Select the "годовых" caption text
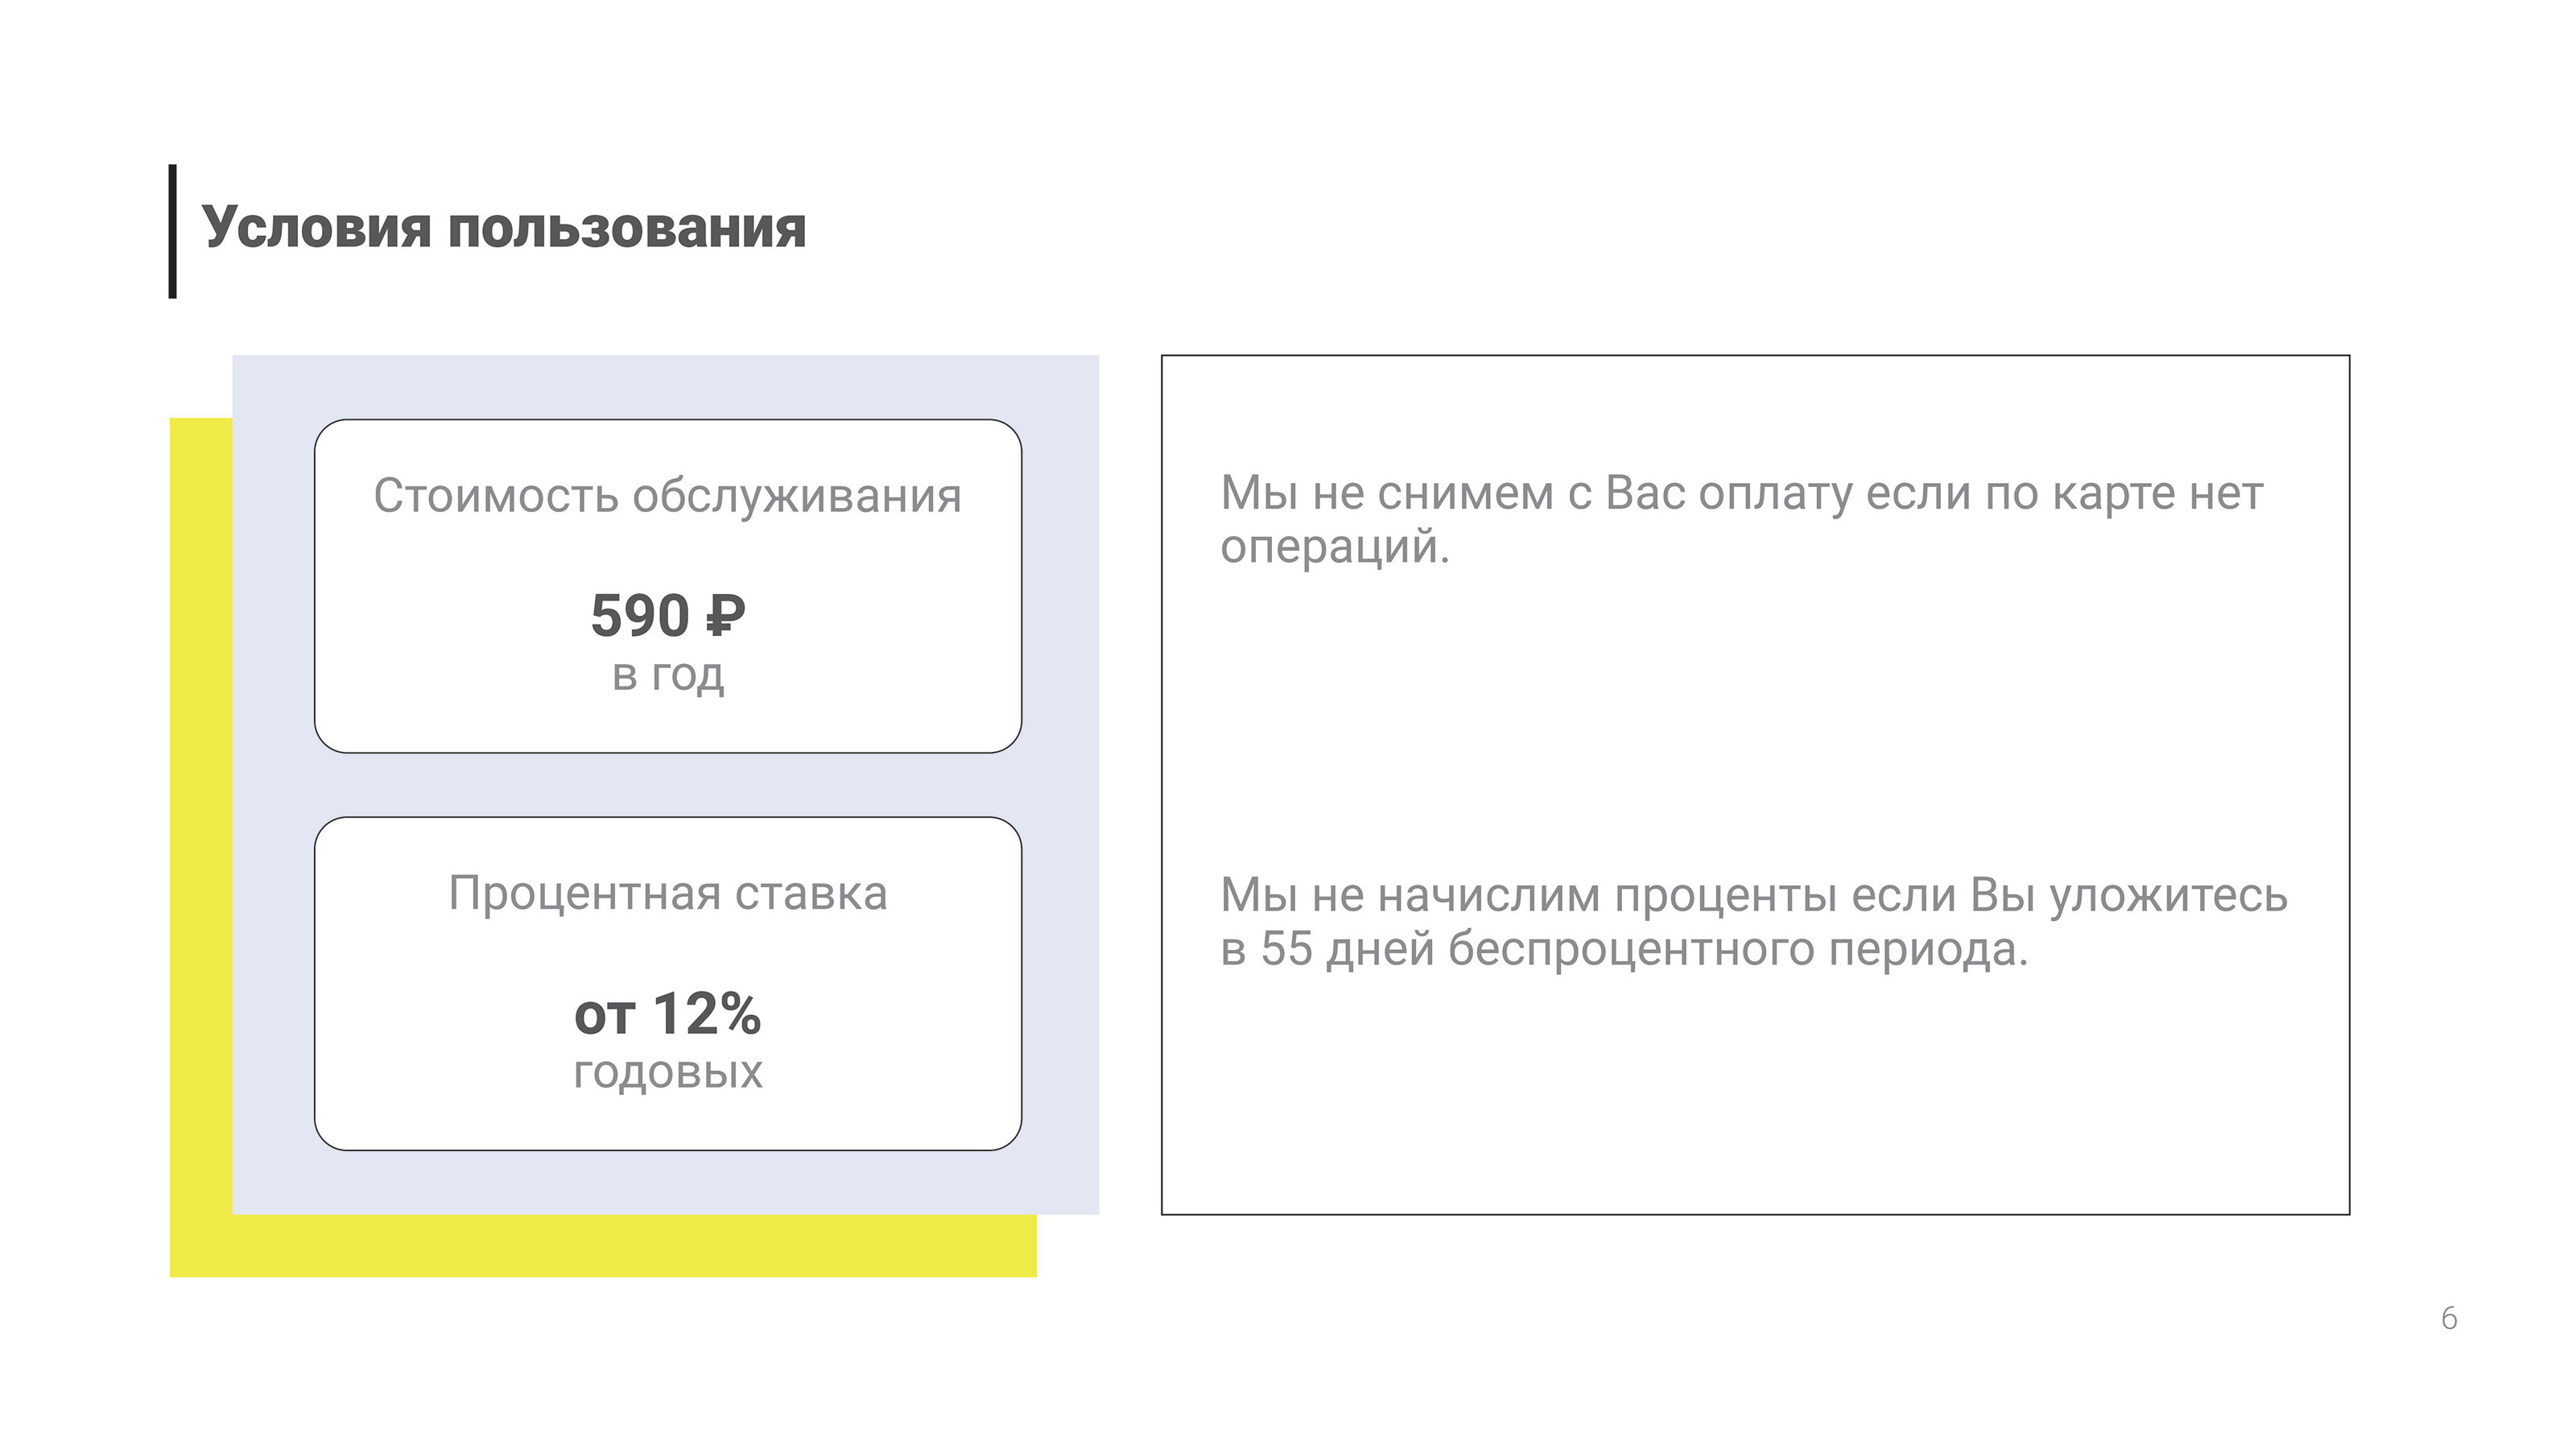Image resolution: width=2576 pixels, height=1449 pixels. [667, 1073]
